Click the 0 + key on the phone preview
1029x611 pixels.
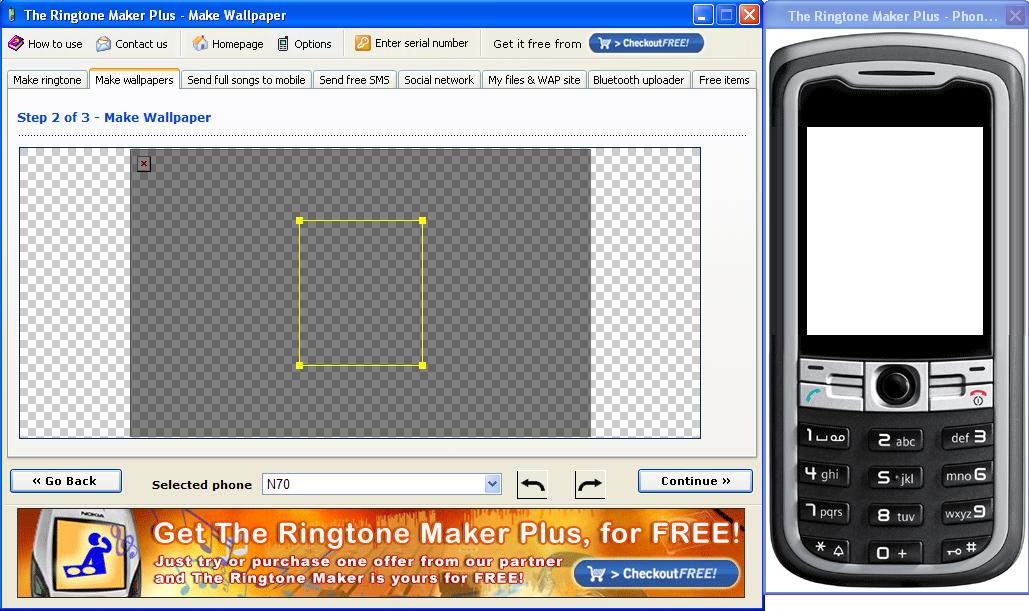[896, 553]
